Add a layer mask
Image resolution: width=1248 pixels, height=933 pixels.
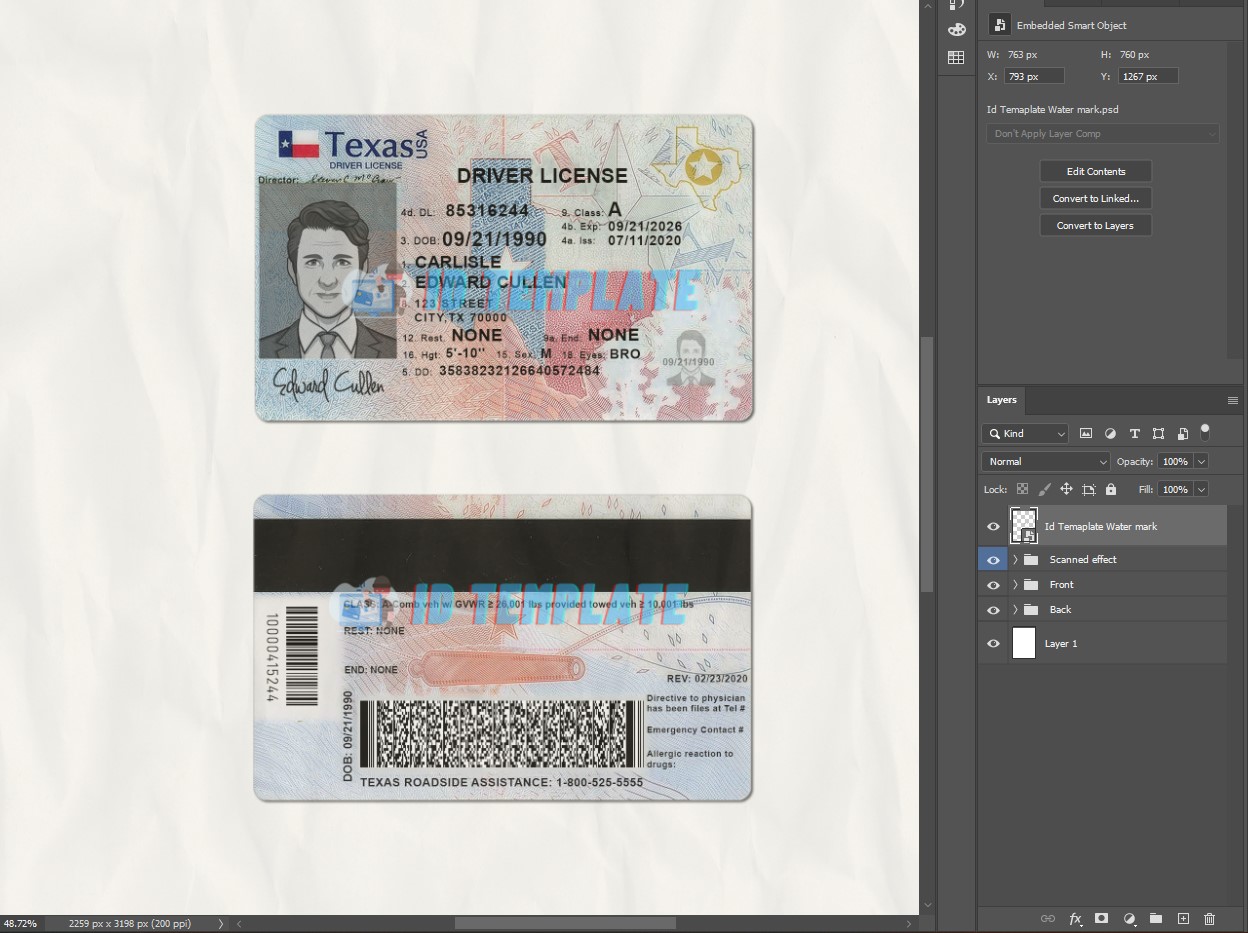click(1101, 918)
